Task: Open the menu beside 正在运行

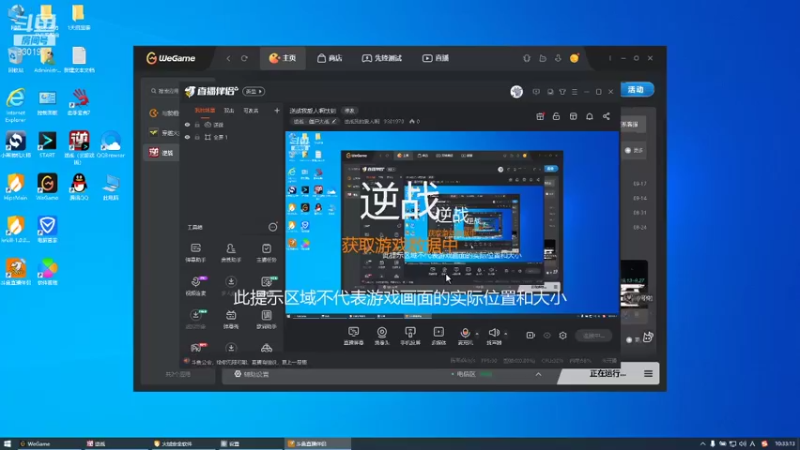Action: click(x=648, y=374)
